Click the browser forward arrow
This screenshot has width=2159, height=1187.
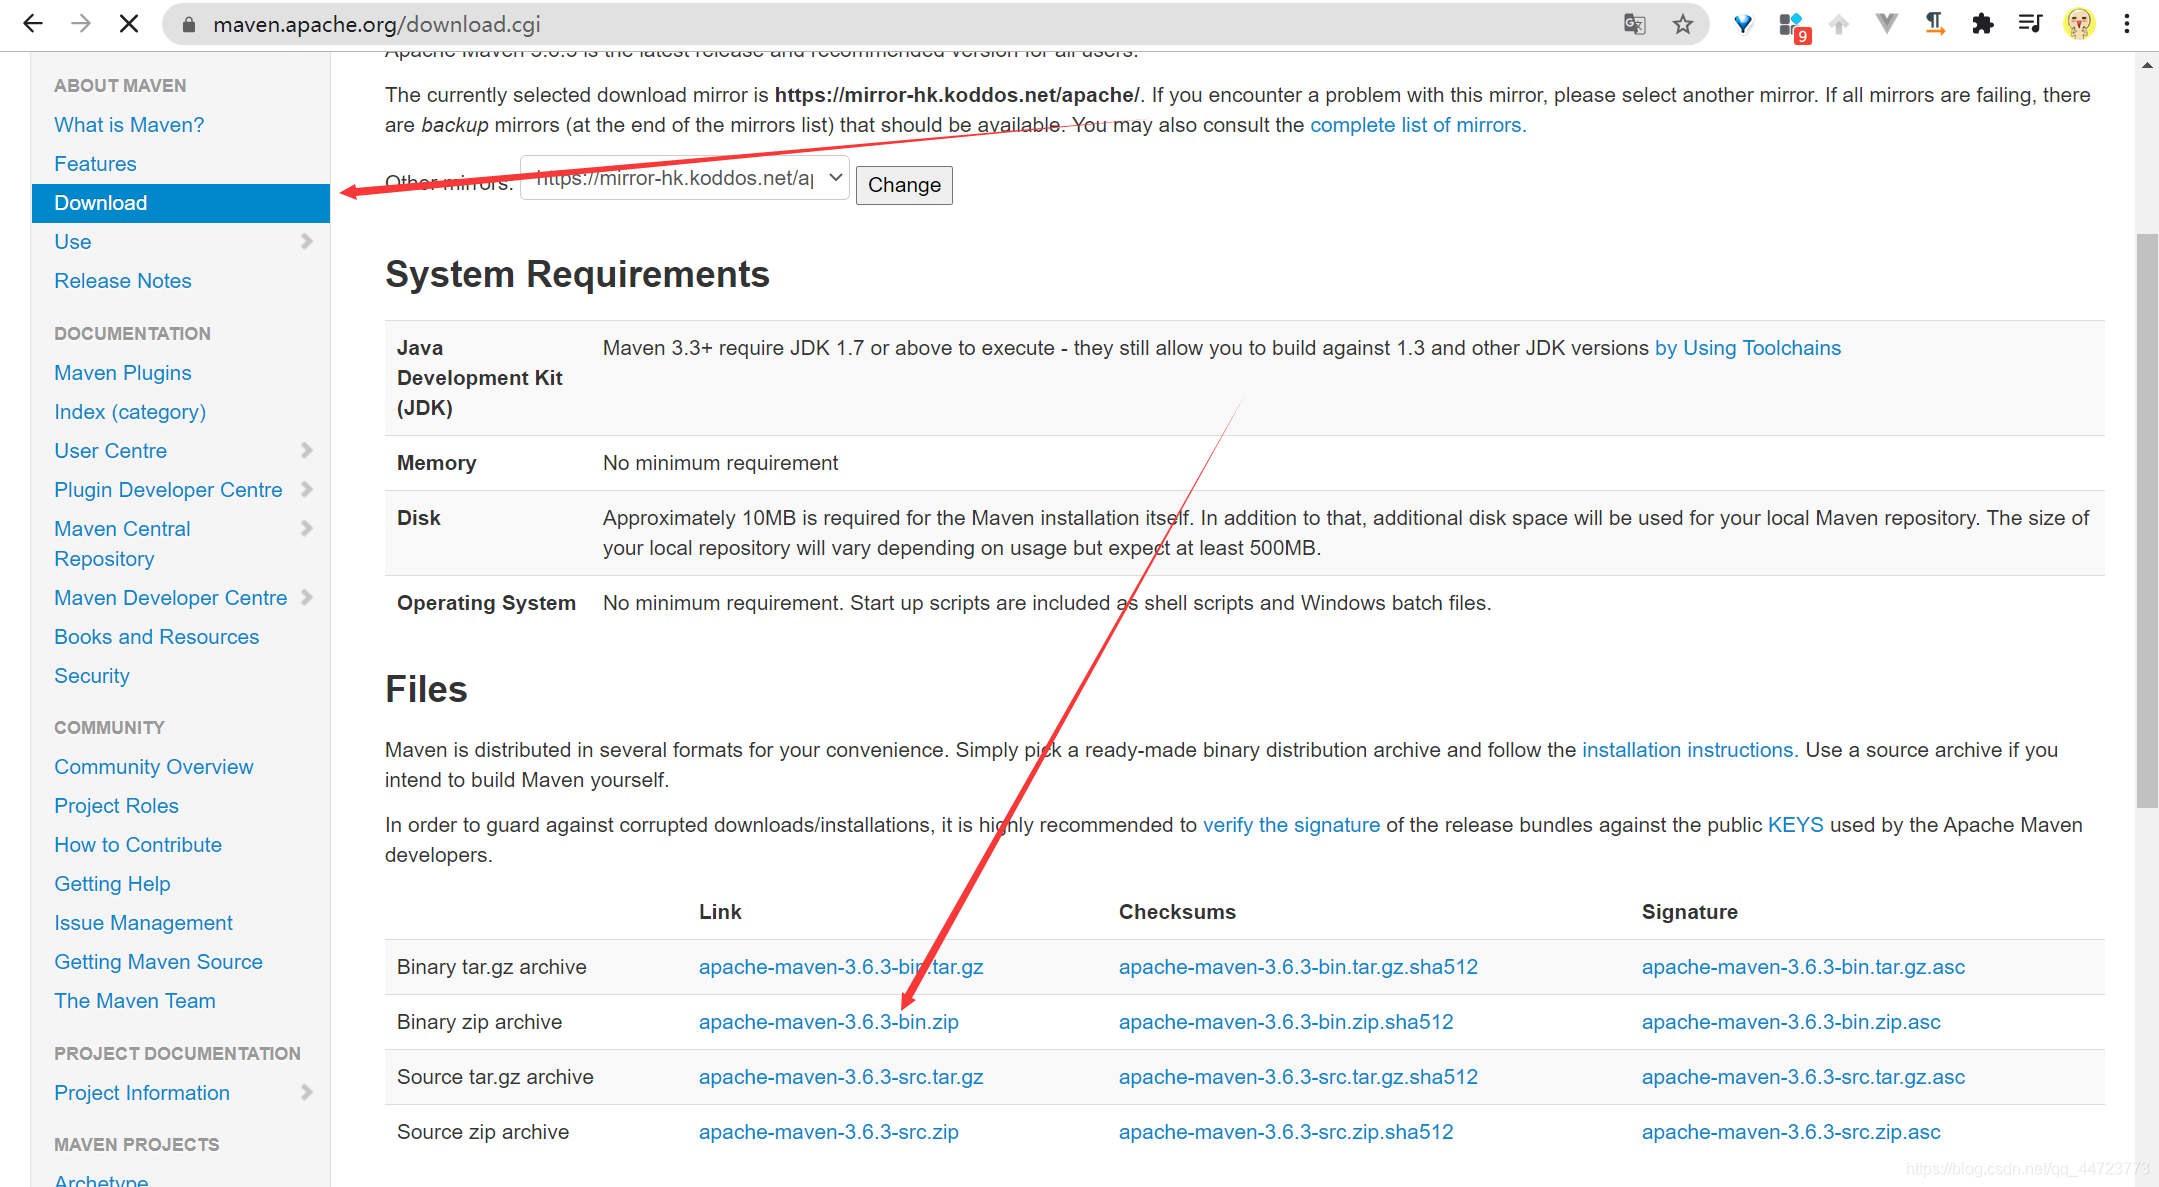tap(81, 24)
